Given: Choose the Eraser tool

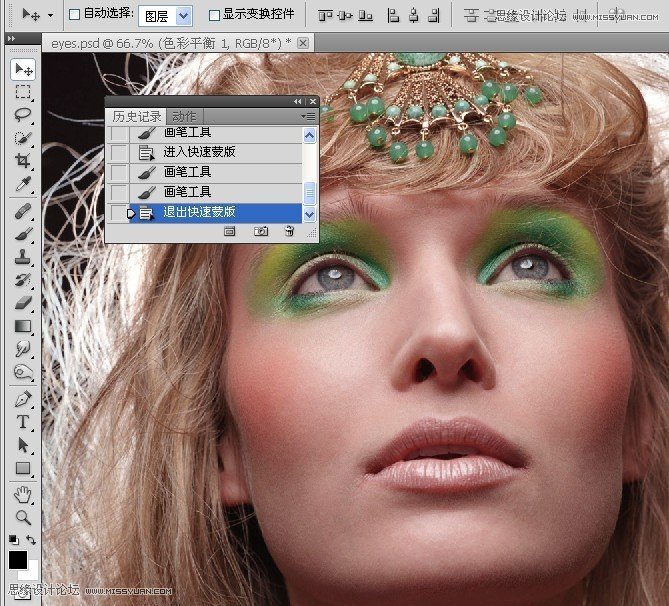Looking at the screenshot, I should pyautogui.click(x=23, y=302).
